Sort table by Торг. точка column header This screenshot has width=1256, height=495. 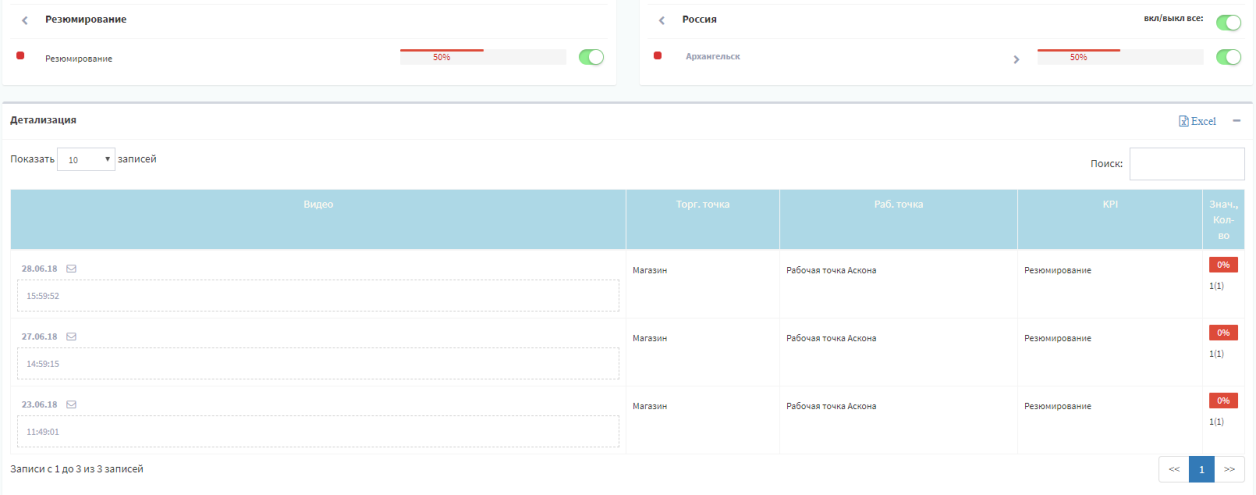pos(703,219)
